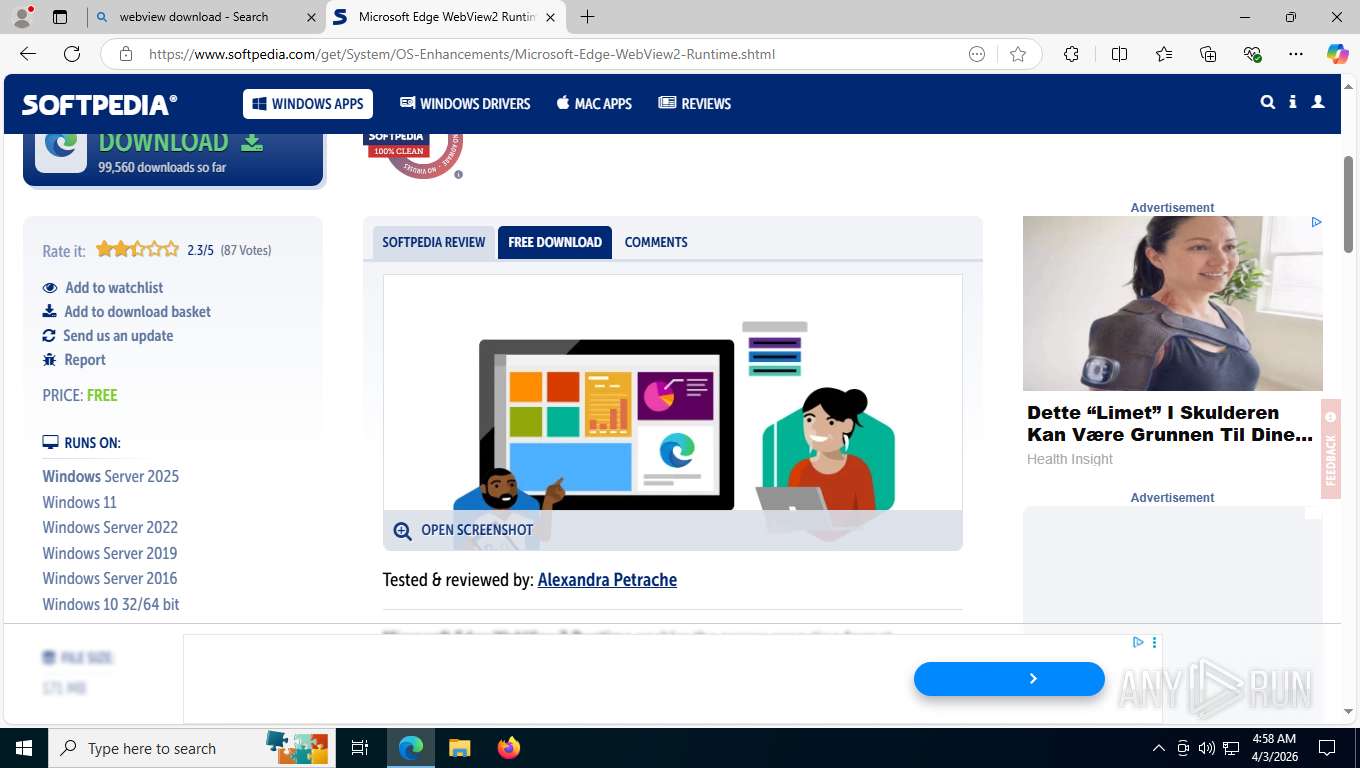Click the Report link

point(74,359)
